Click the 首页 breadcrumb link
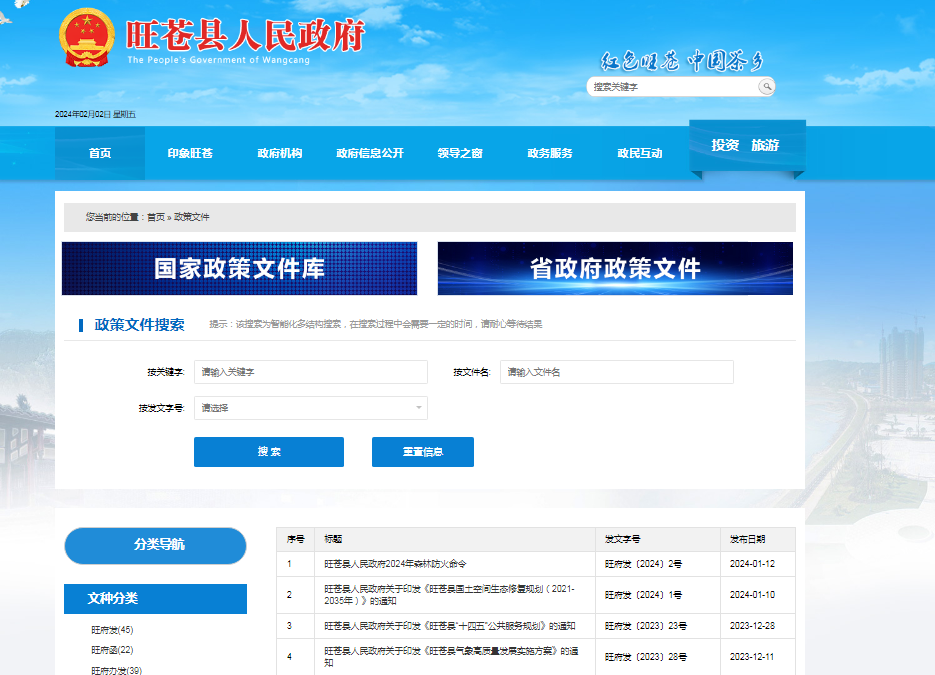 [x=156, y=217]
